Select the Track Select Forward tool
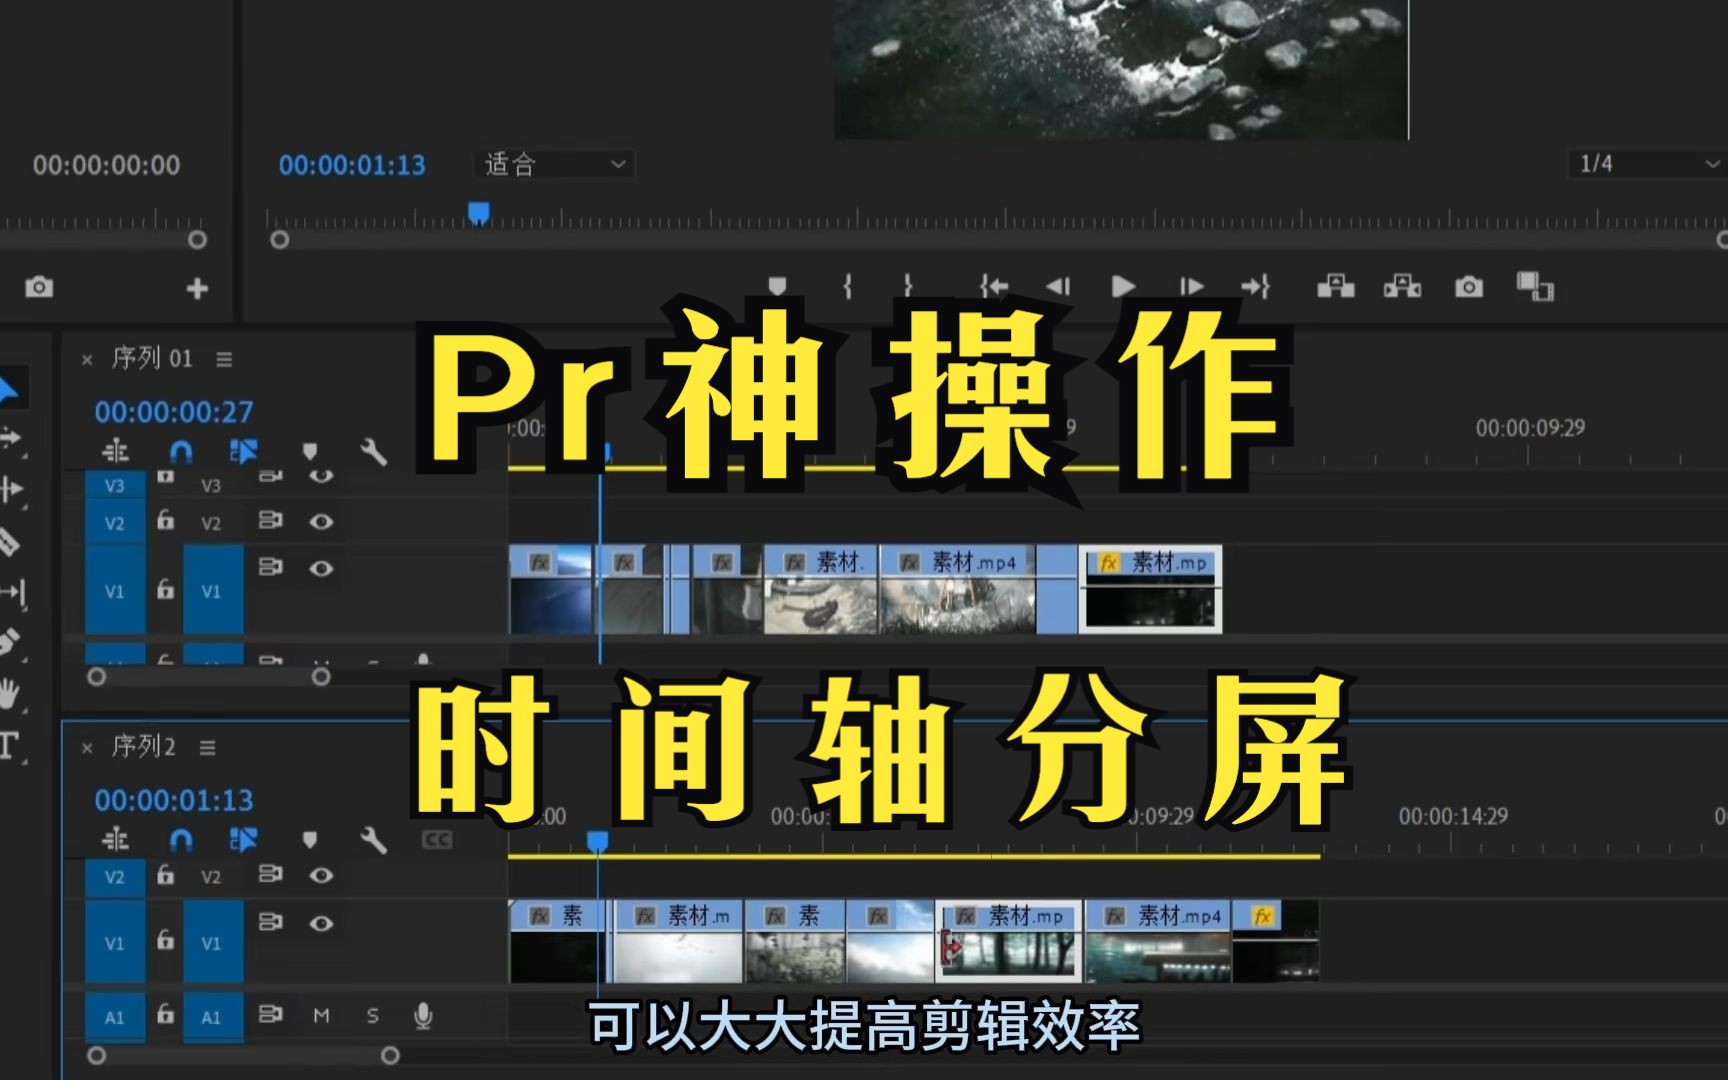 coord(10,438)
